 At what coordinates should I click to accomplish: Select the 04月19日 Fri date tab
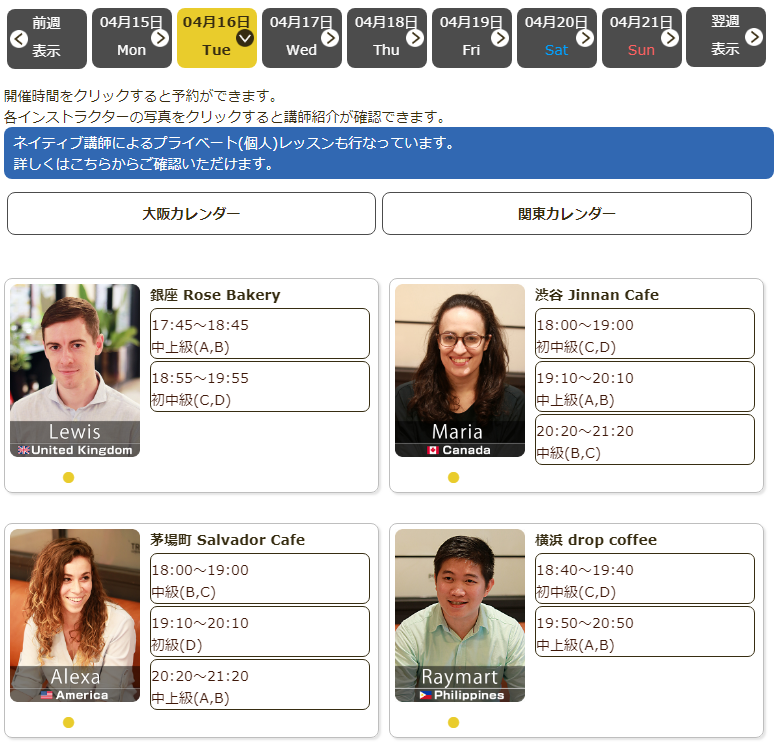[x=471, y=38]
